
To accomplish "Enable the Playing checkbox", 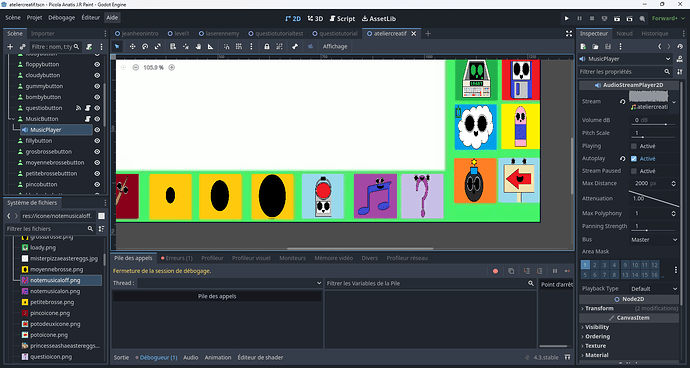I will coord(634,146).
